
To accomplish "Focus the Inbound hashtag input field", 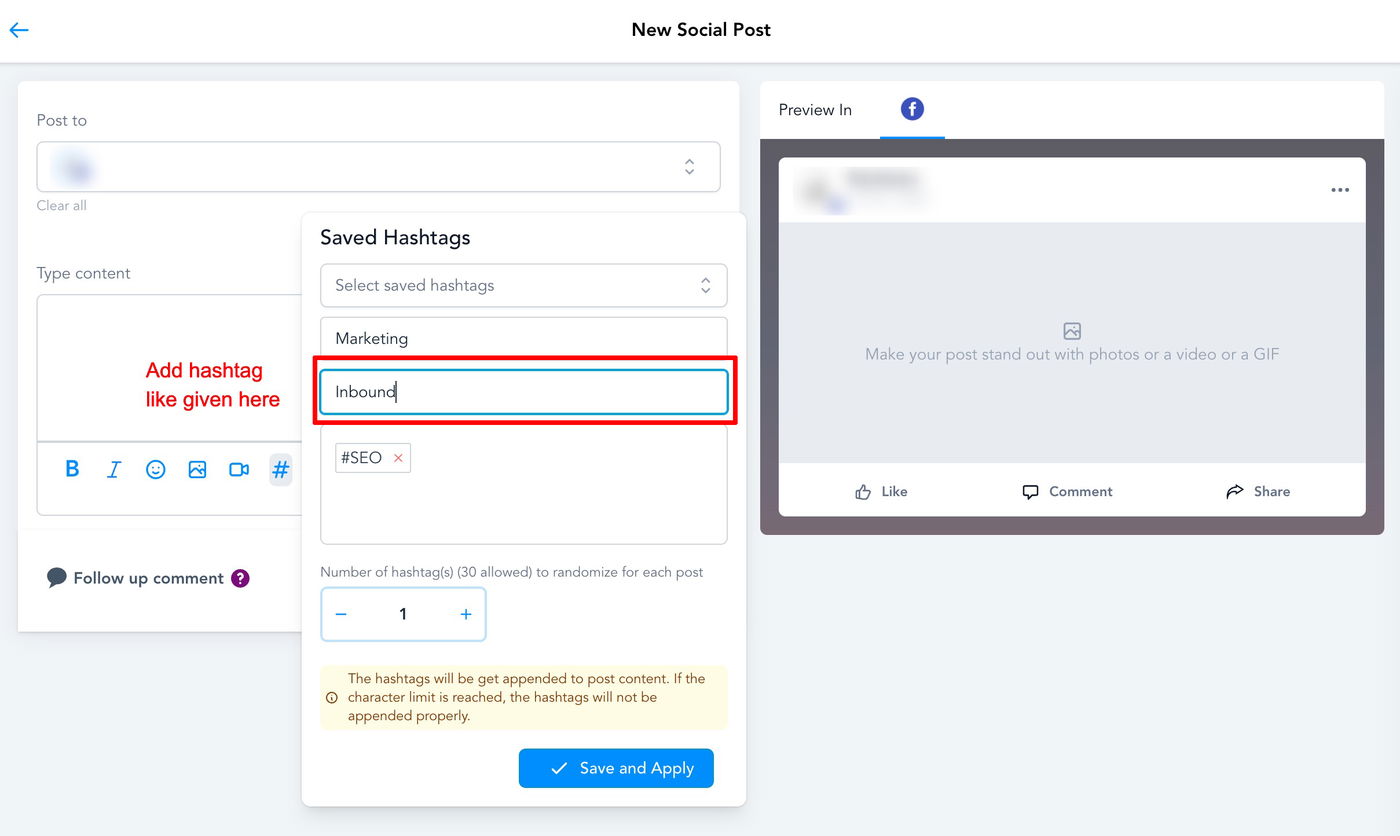I will [523, 392].
